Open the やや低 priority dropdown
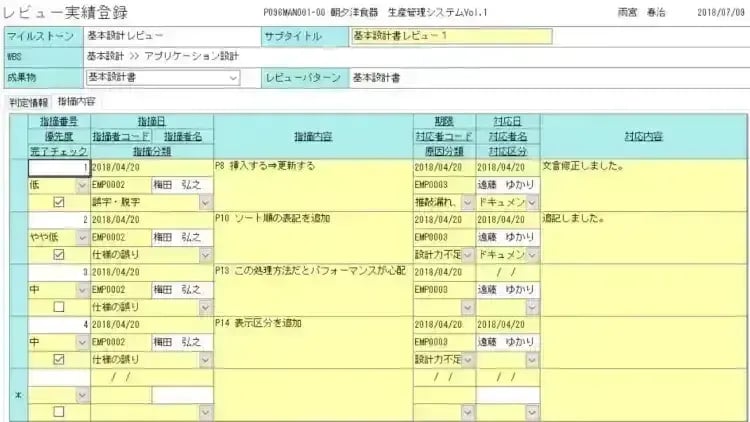Screen dimensions: 750x422 [x=82, y=237]
